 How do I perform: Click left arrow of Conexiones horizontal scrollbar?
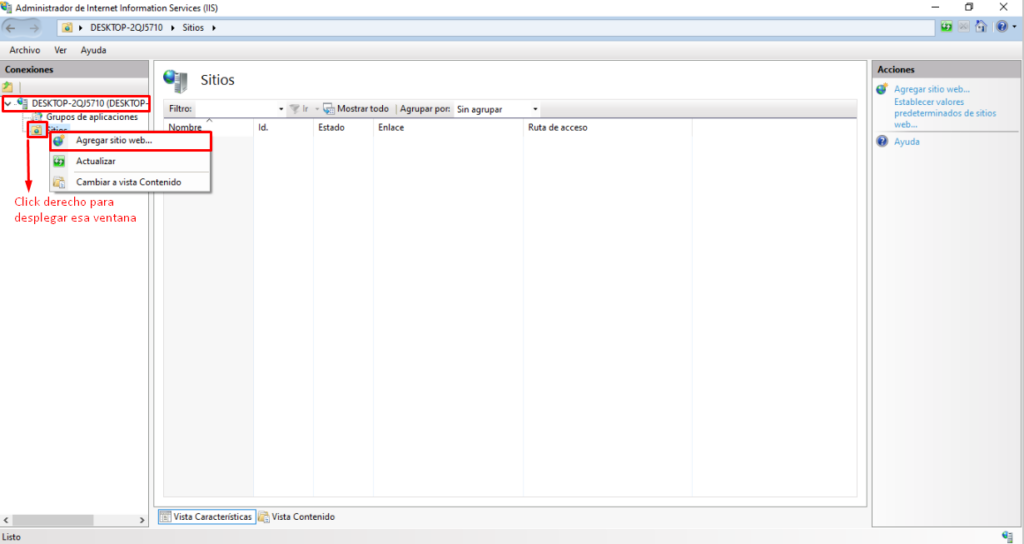[x=6, y=520]
